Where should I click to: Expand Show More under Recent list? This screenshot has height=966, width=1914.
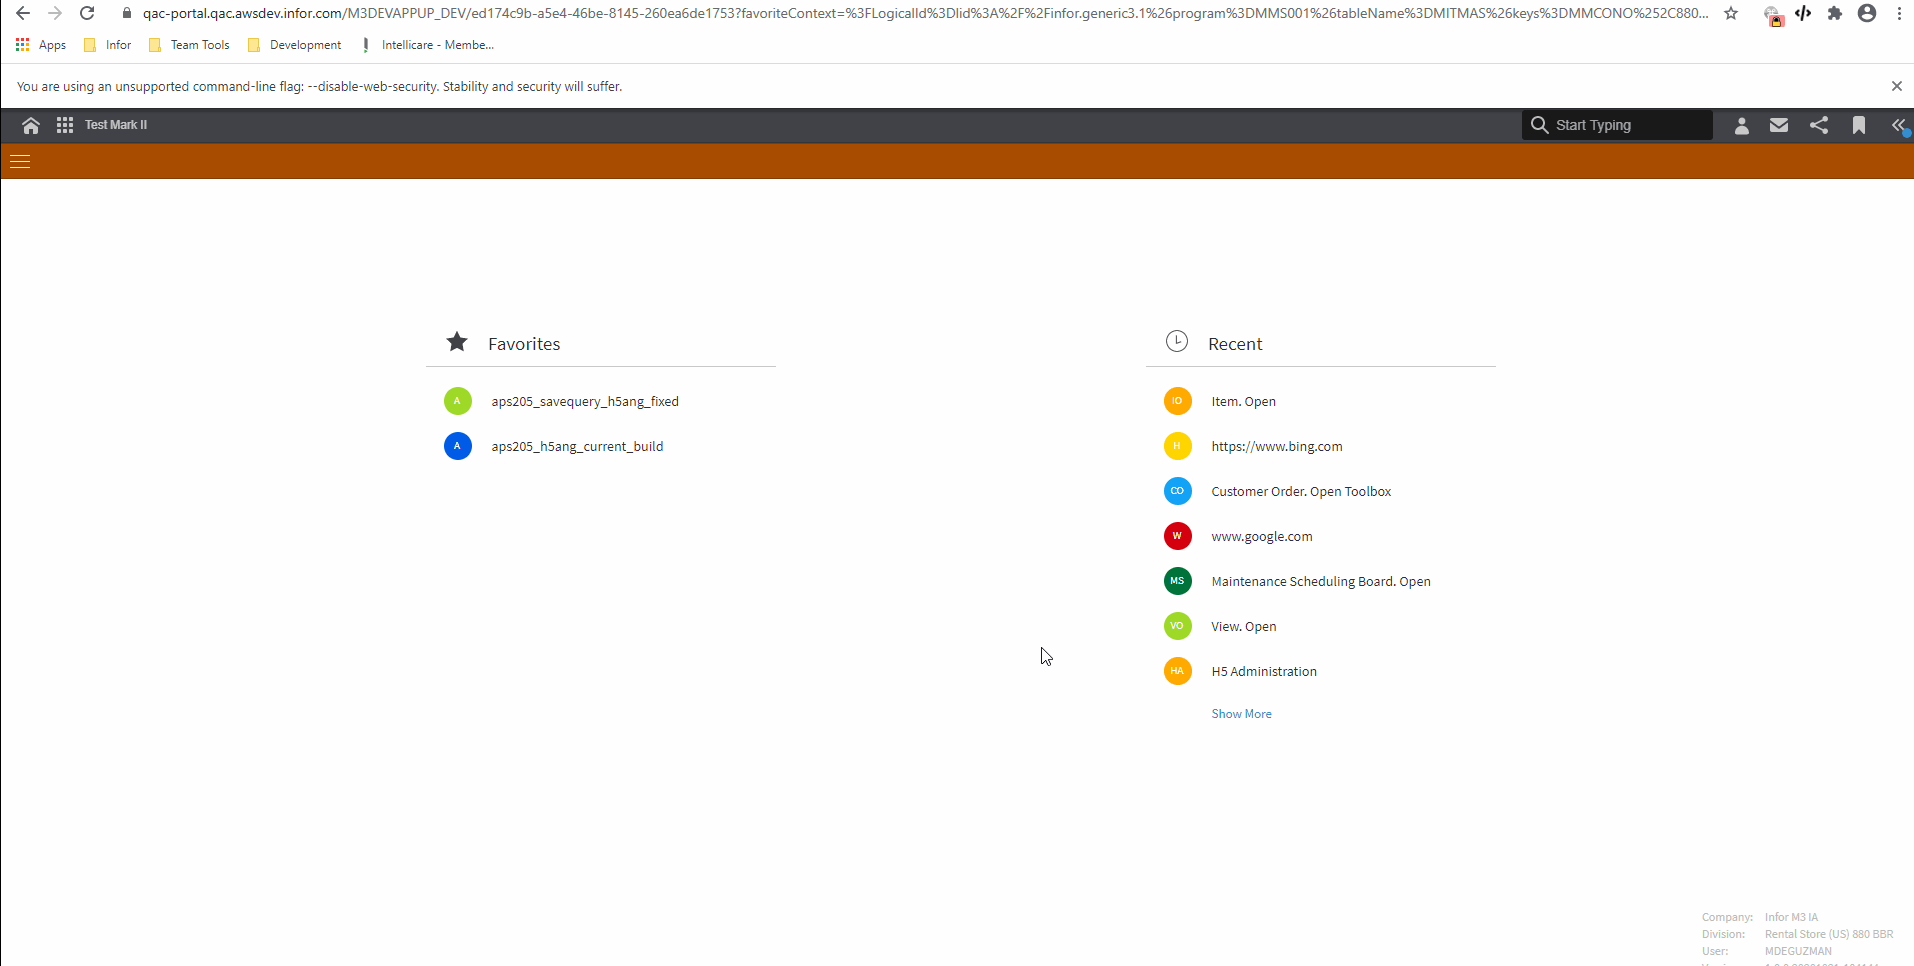(1241, 713)
